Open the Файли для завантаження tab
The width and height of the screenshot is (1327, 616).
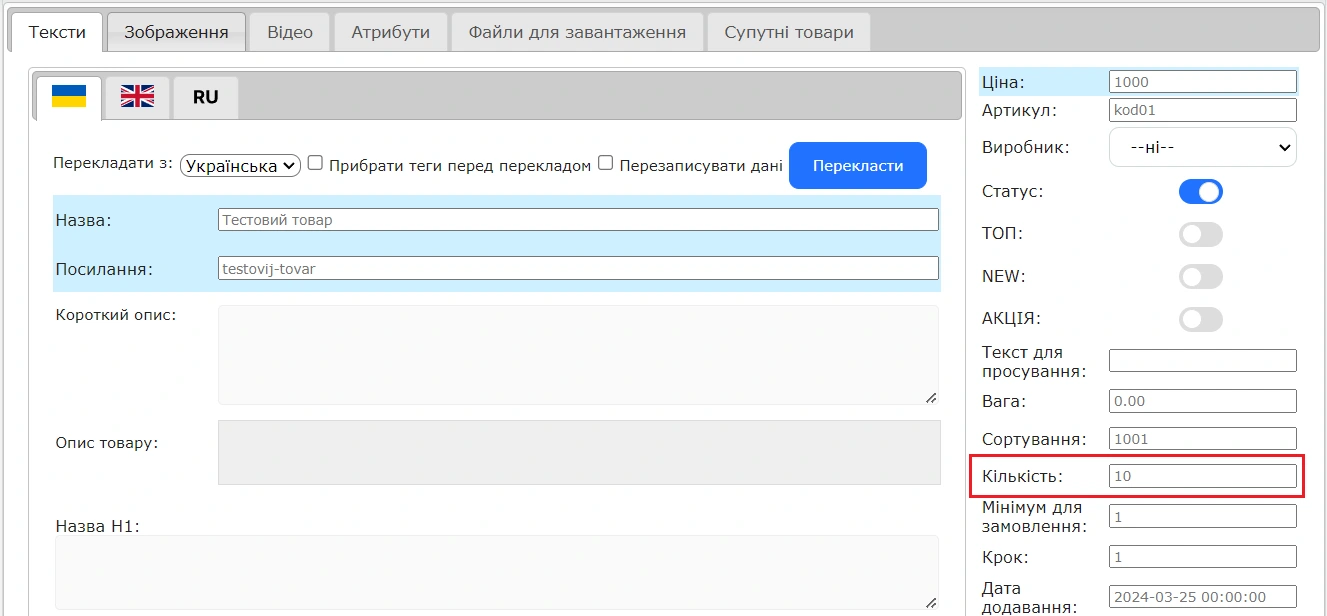(577, 32)
